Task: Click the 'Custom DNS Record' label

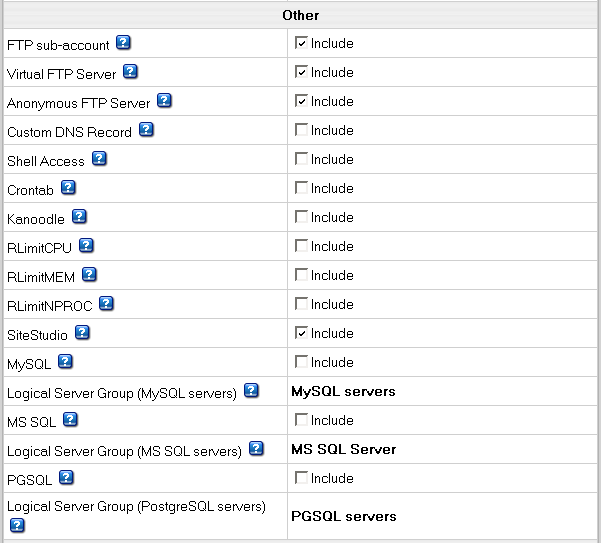Action: click(69, 132)
